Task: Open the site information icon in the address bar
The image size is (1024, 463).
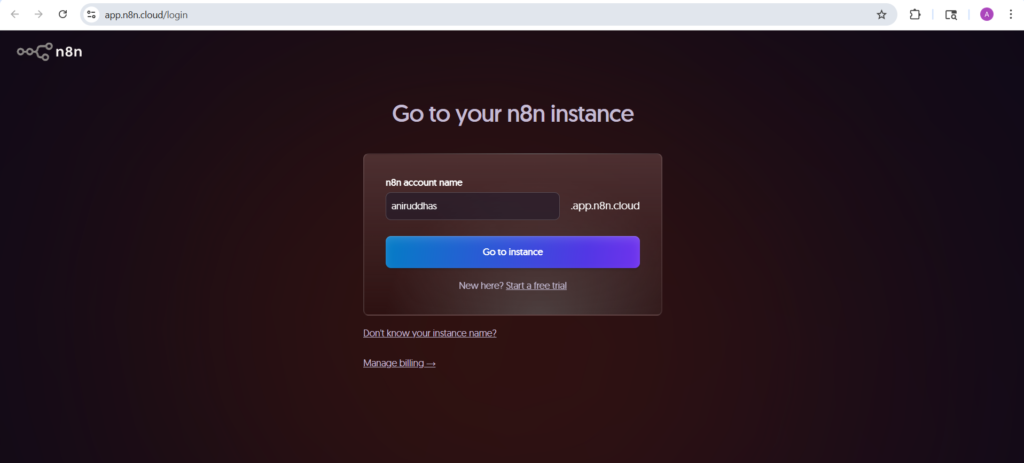Action: click(x=91, y=14)
